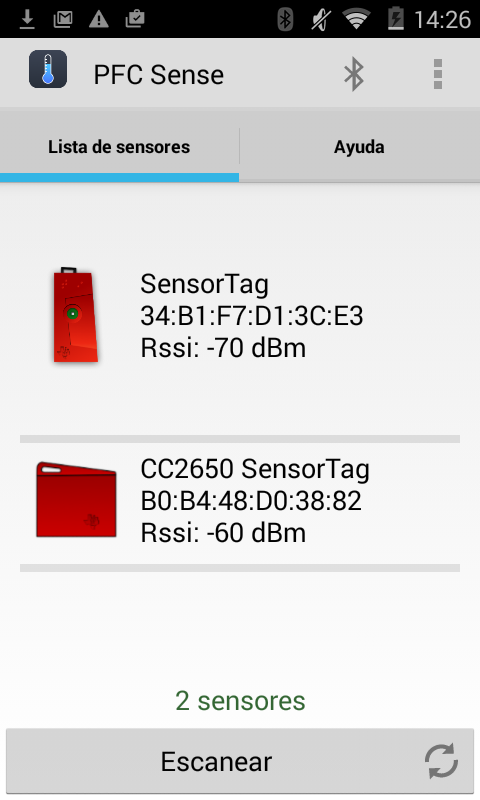
Task: Tap the warning triangle notification icon
Action: coord(98,19)
